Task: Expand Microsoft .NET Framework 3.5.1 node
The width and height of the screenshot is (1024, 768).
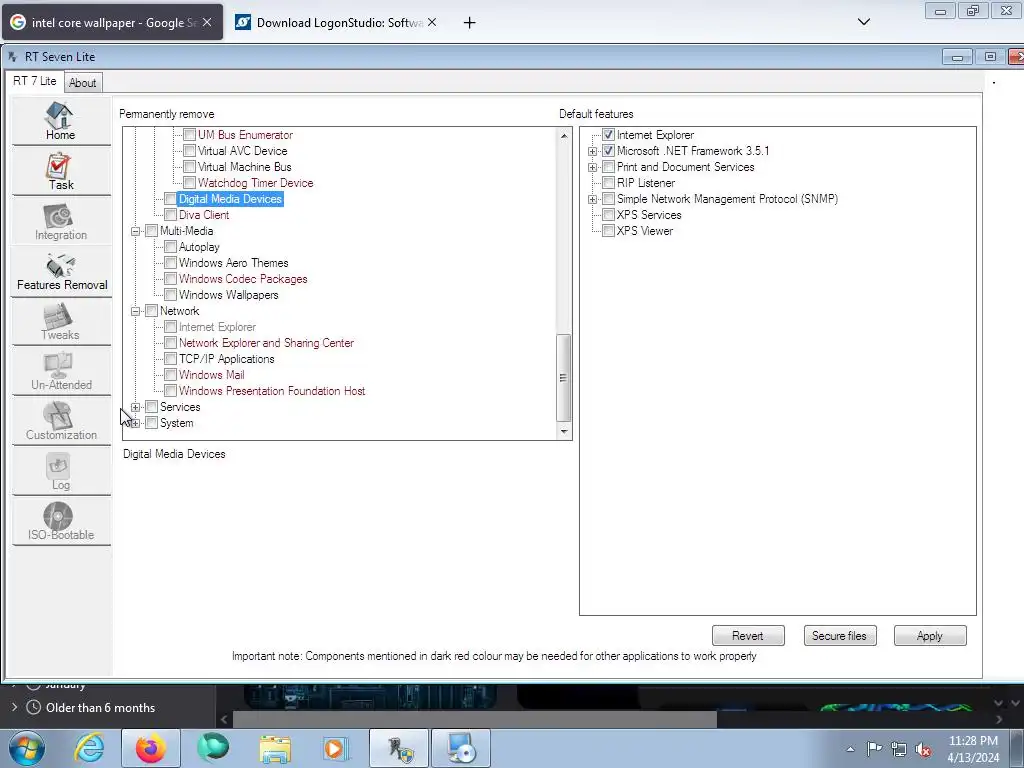Action: 592,152
